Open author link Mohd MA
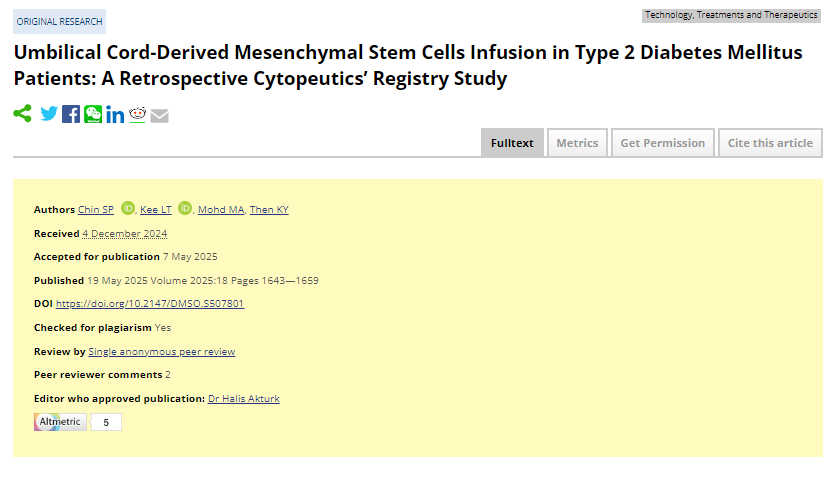 [x=221, y=210]
